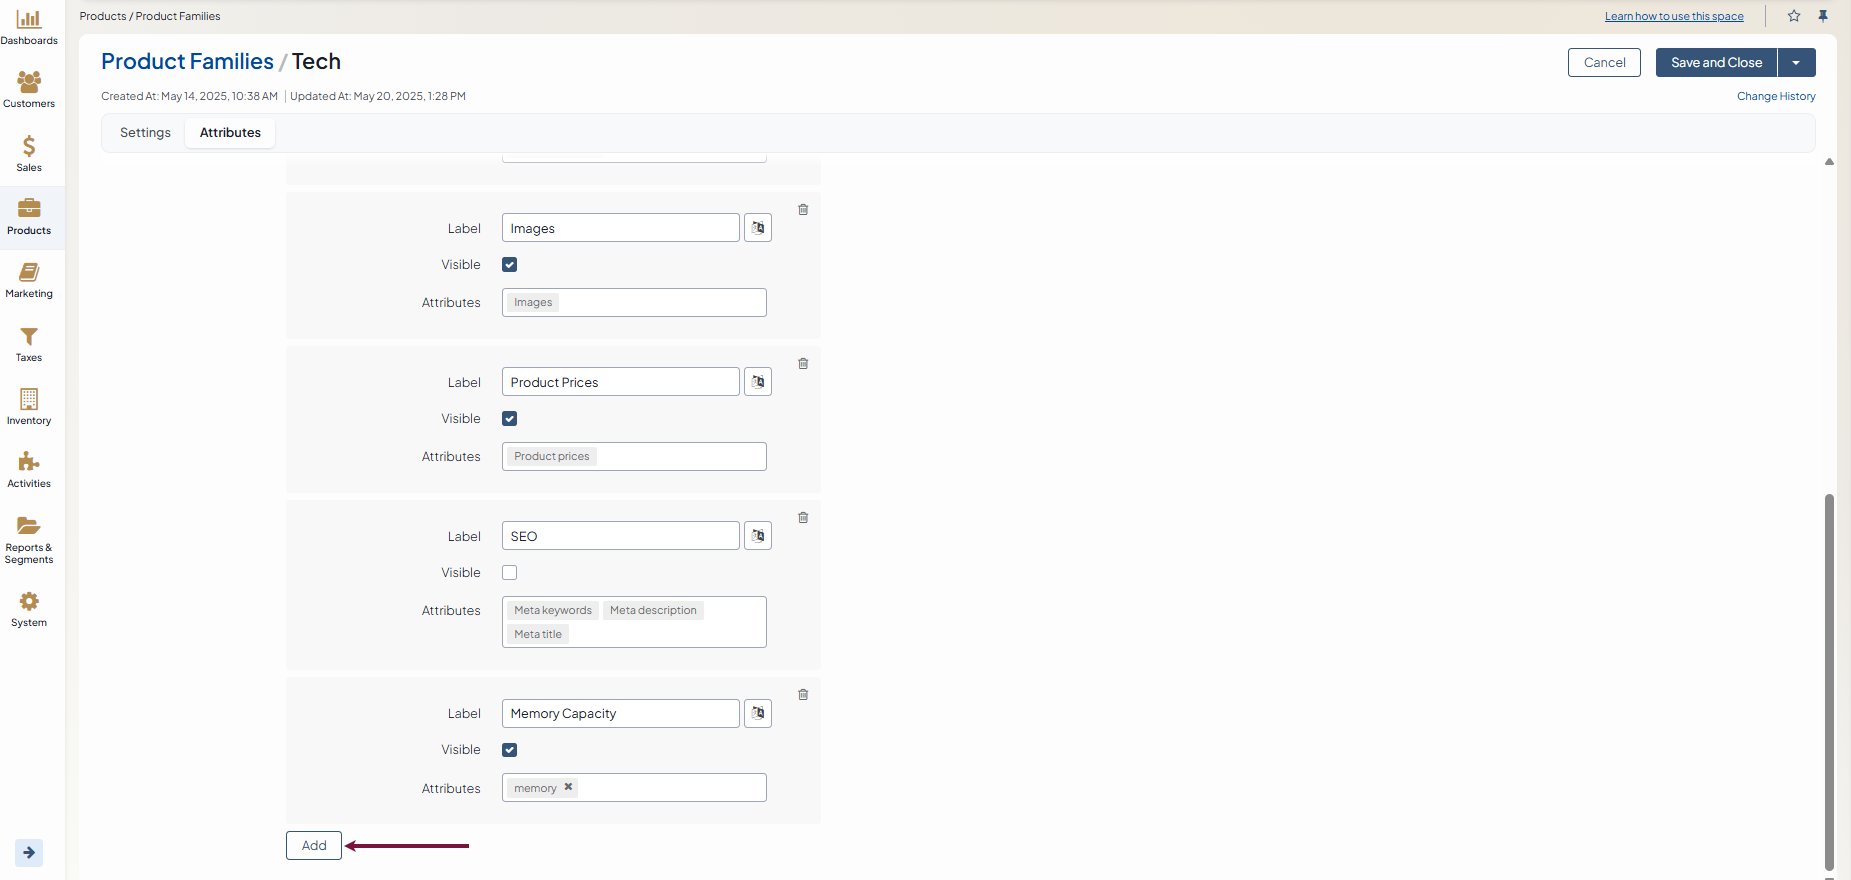The image size is (1851, 880).
Task: Uncheck Visible for Memory Capacity group
Action: tap(510, 750)
